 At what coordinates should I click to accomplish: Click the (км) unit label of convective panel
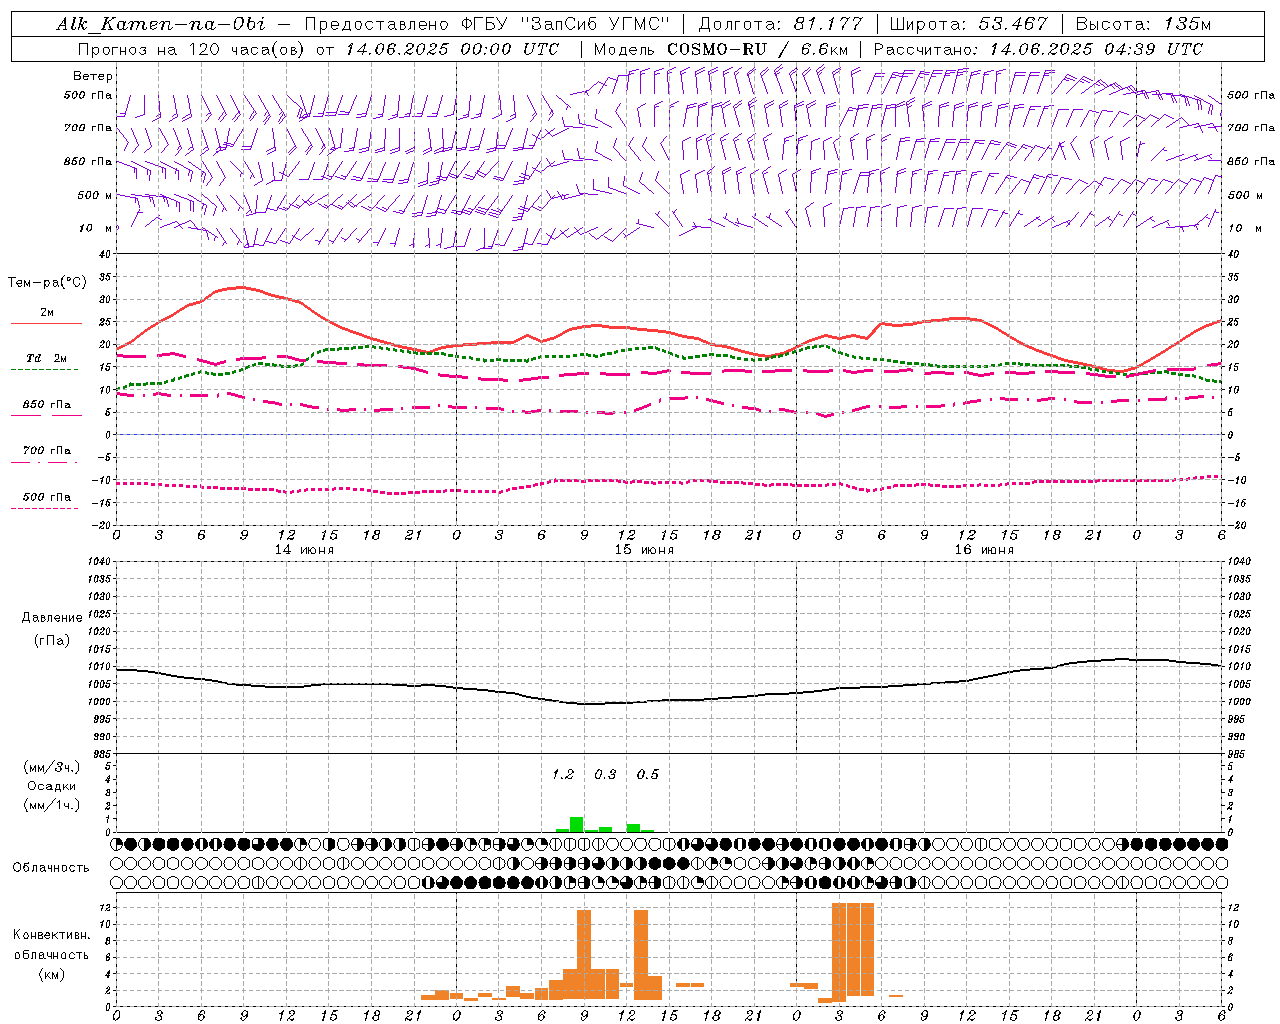pyautogui.click(x=51, y=974)
